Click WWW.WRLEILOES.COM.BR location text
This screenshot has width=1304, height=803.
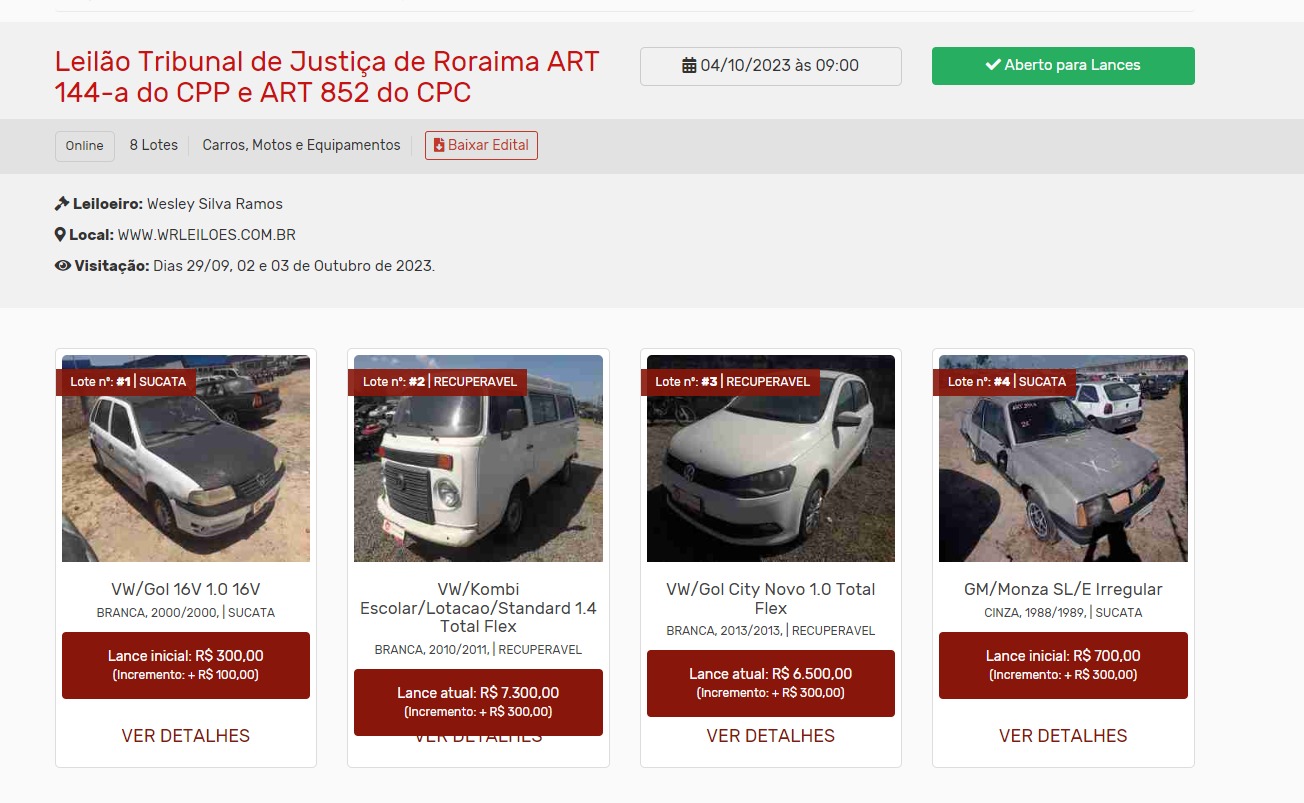click(206, 235)
